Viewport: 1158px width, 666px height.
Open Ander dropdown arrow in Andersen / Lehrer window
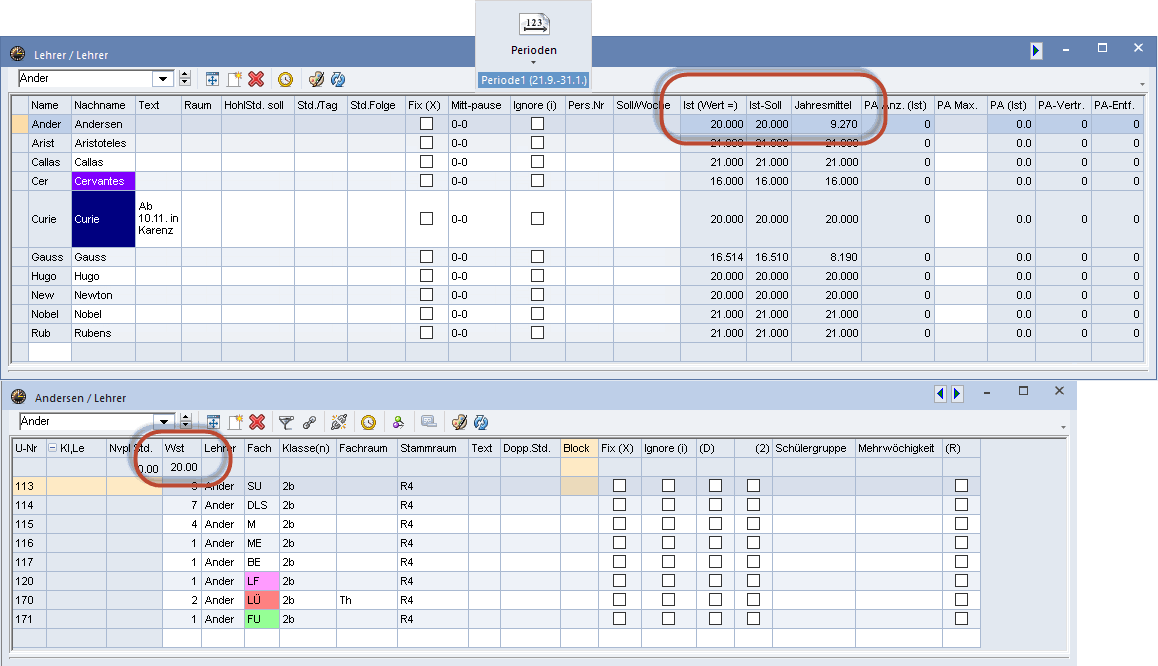[x=164, y=422]
